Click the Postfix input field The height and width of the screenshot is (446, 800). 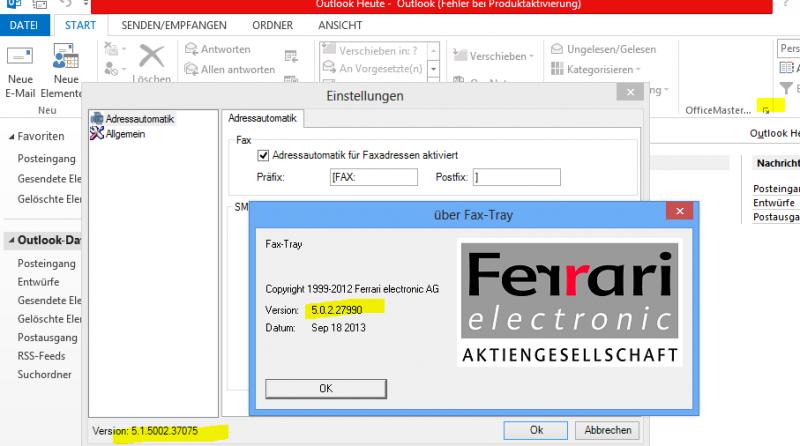pyautogui.click(x=516, y=177)
